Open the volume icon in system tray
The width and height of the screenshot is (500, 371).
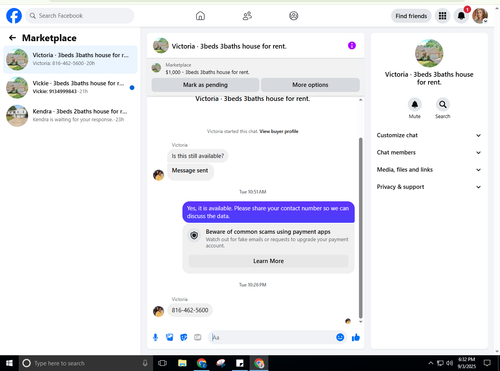tap(450, 363)
